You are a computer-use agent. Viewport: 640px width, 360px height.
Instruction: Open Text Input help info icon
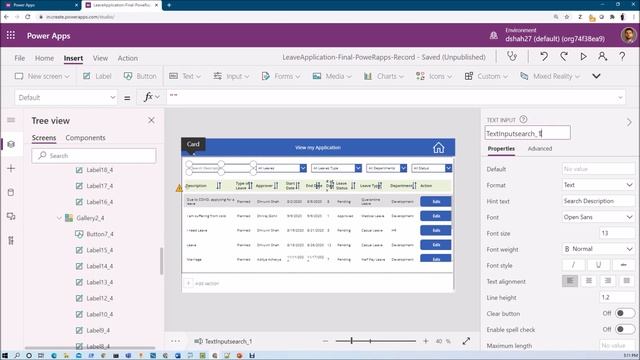pyautogui.click(x=523, y=120)
